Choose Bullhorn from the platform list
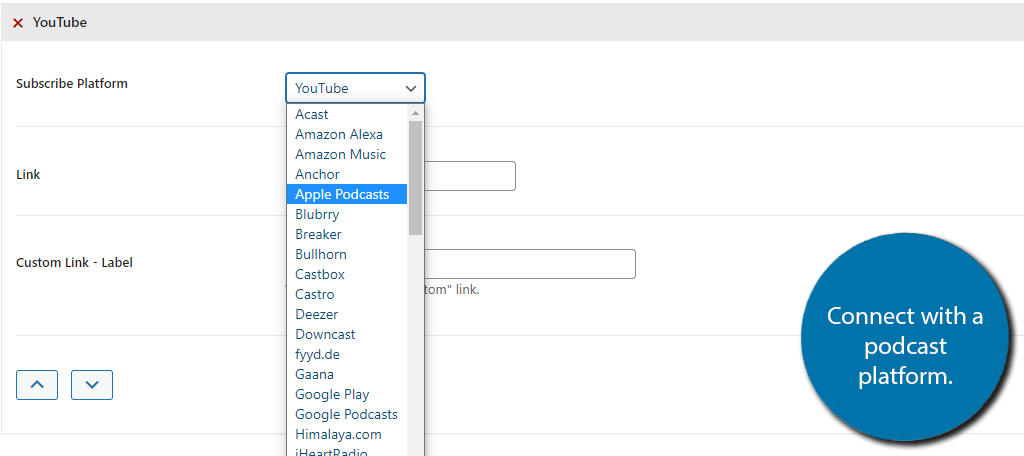The width and height of the screenshot is (1024, 456). point(347,254)
